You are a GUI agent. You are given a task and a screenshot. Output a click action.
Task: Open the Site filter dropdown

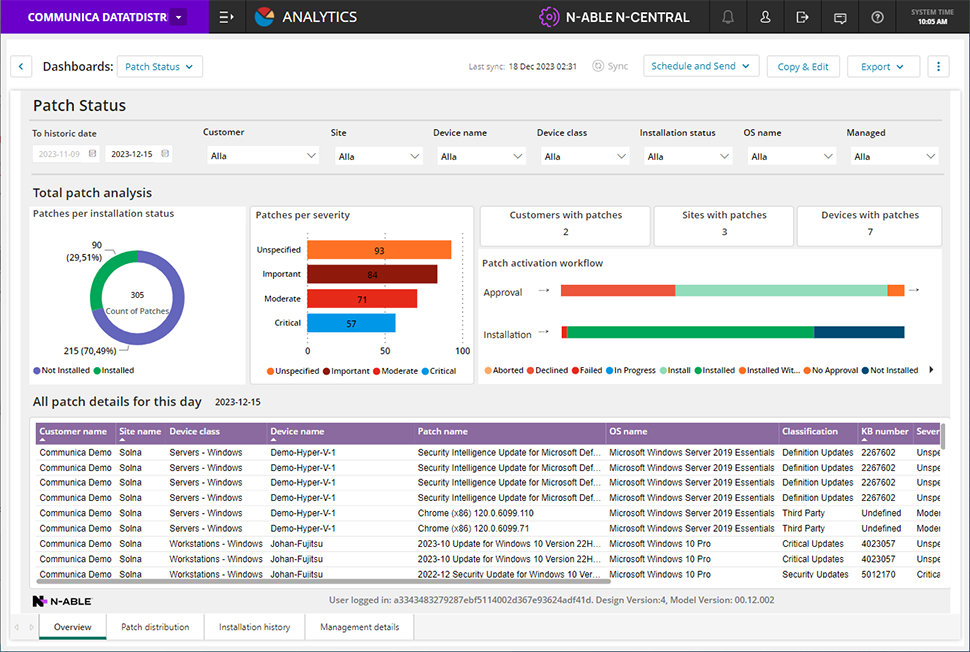click(379, 157)
